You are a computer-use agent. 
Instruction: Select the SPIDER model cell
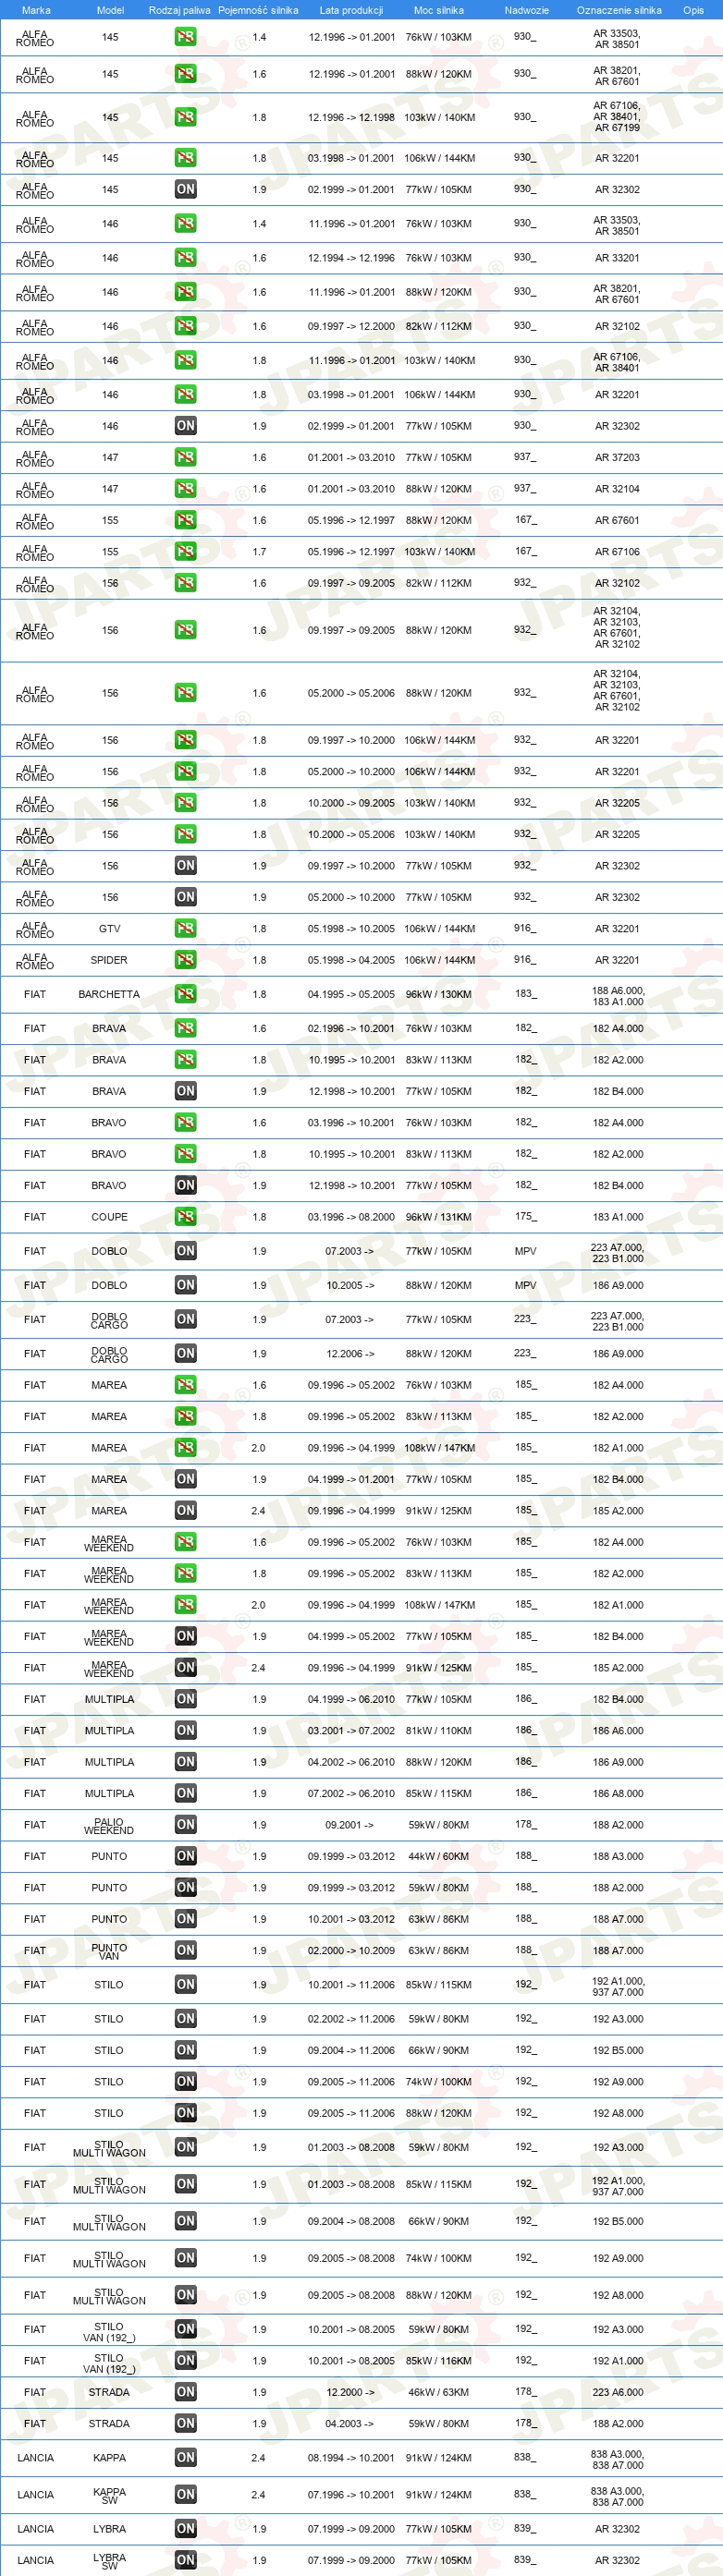pos(109,960)
